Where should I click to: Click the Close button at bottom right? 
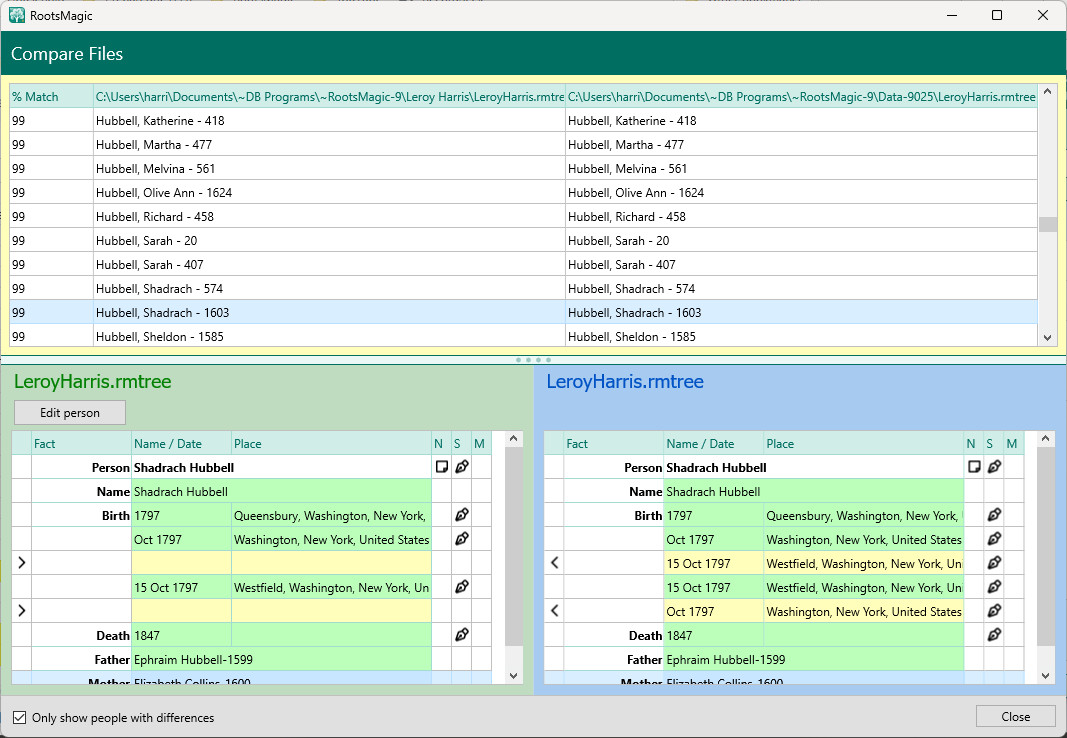pos(1015,716)
